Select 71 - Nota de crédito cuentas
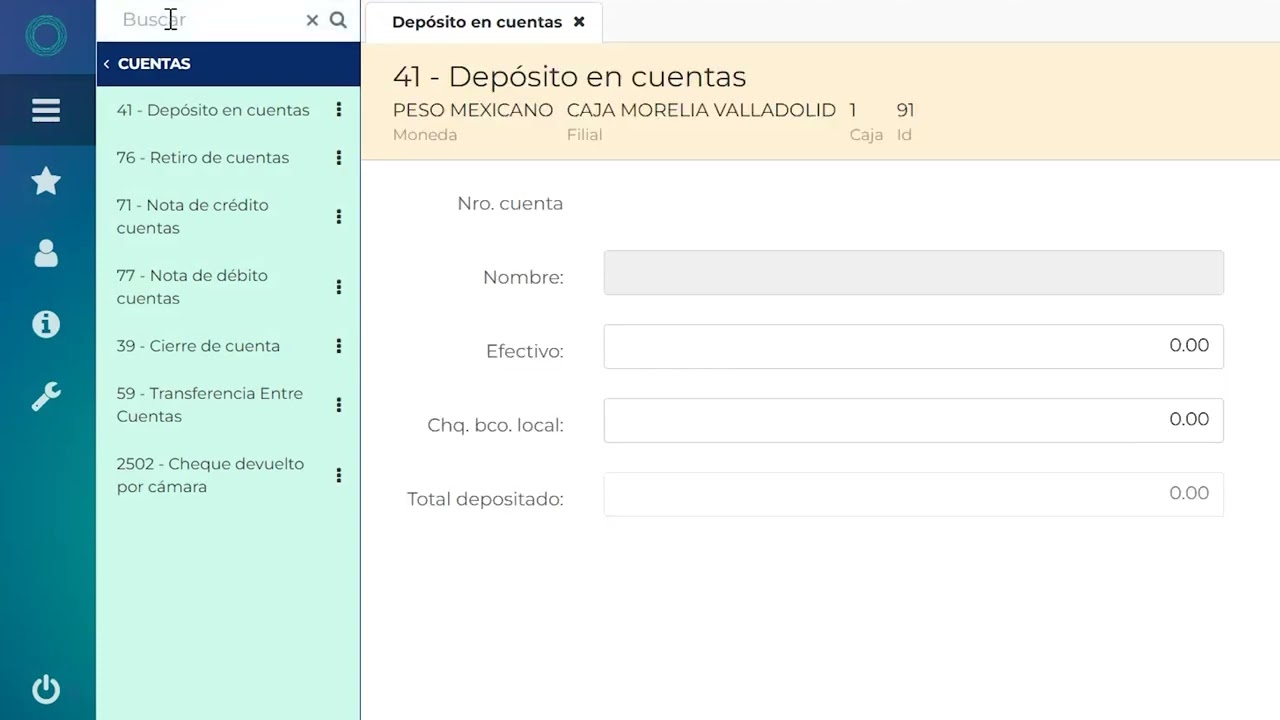Screen dimensions: 1280x720 coord(192,216)
